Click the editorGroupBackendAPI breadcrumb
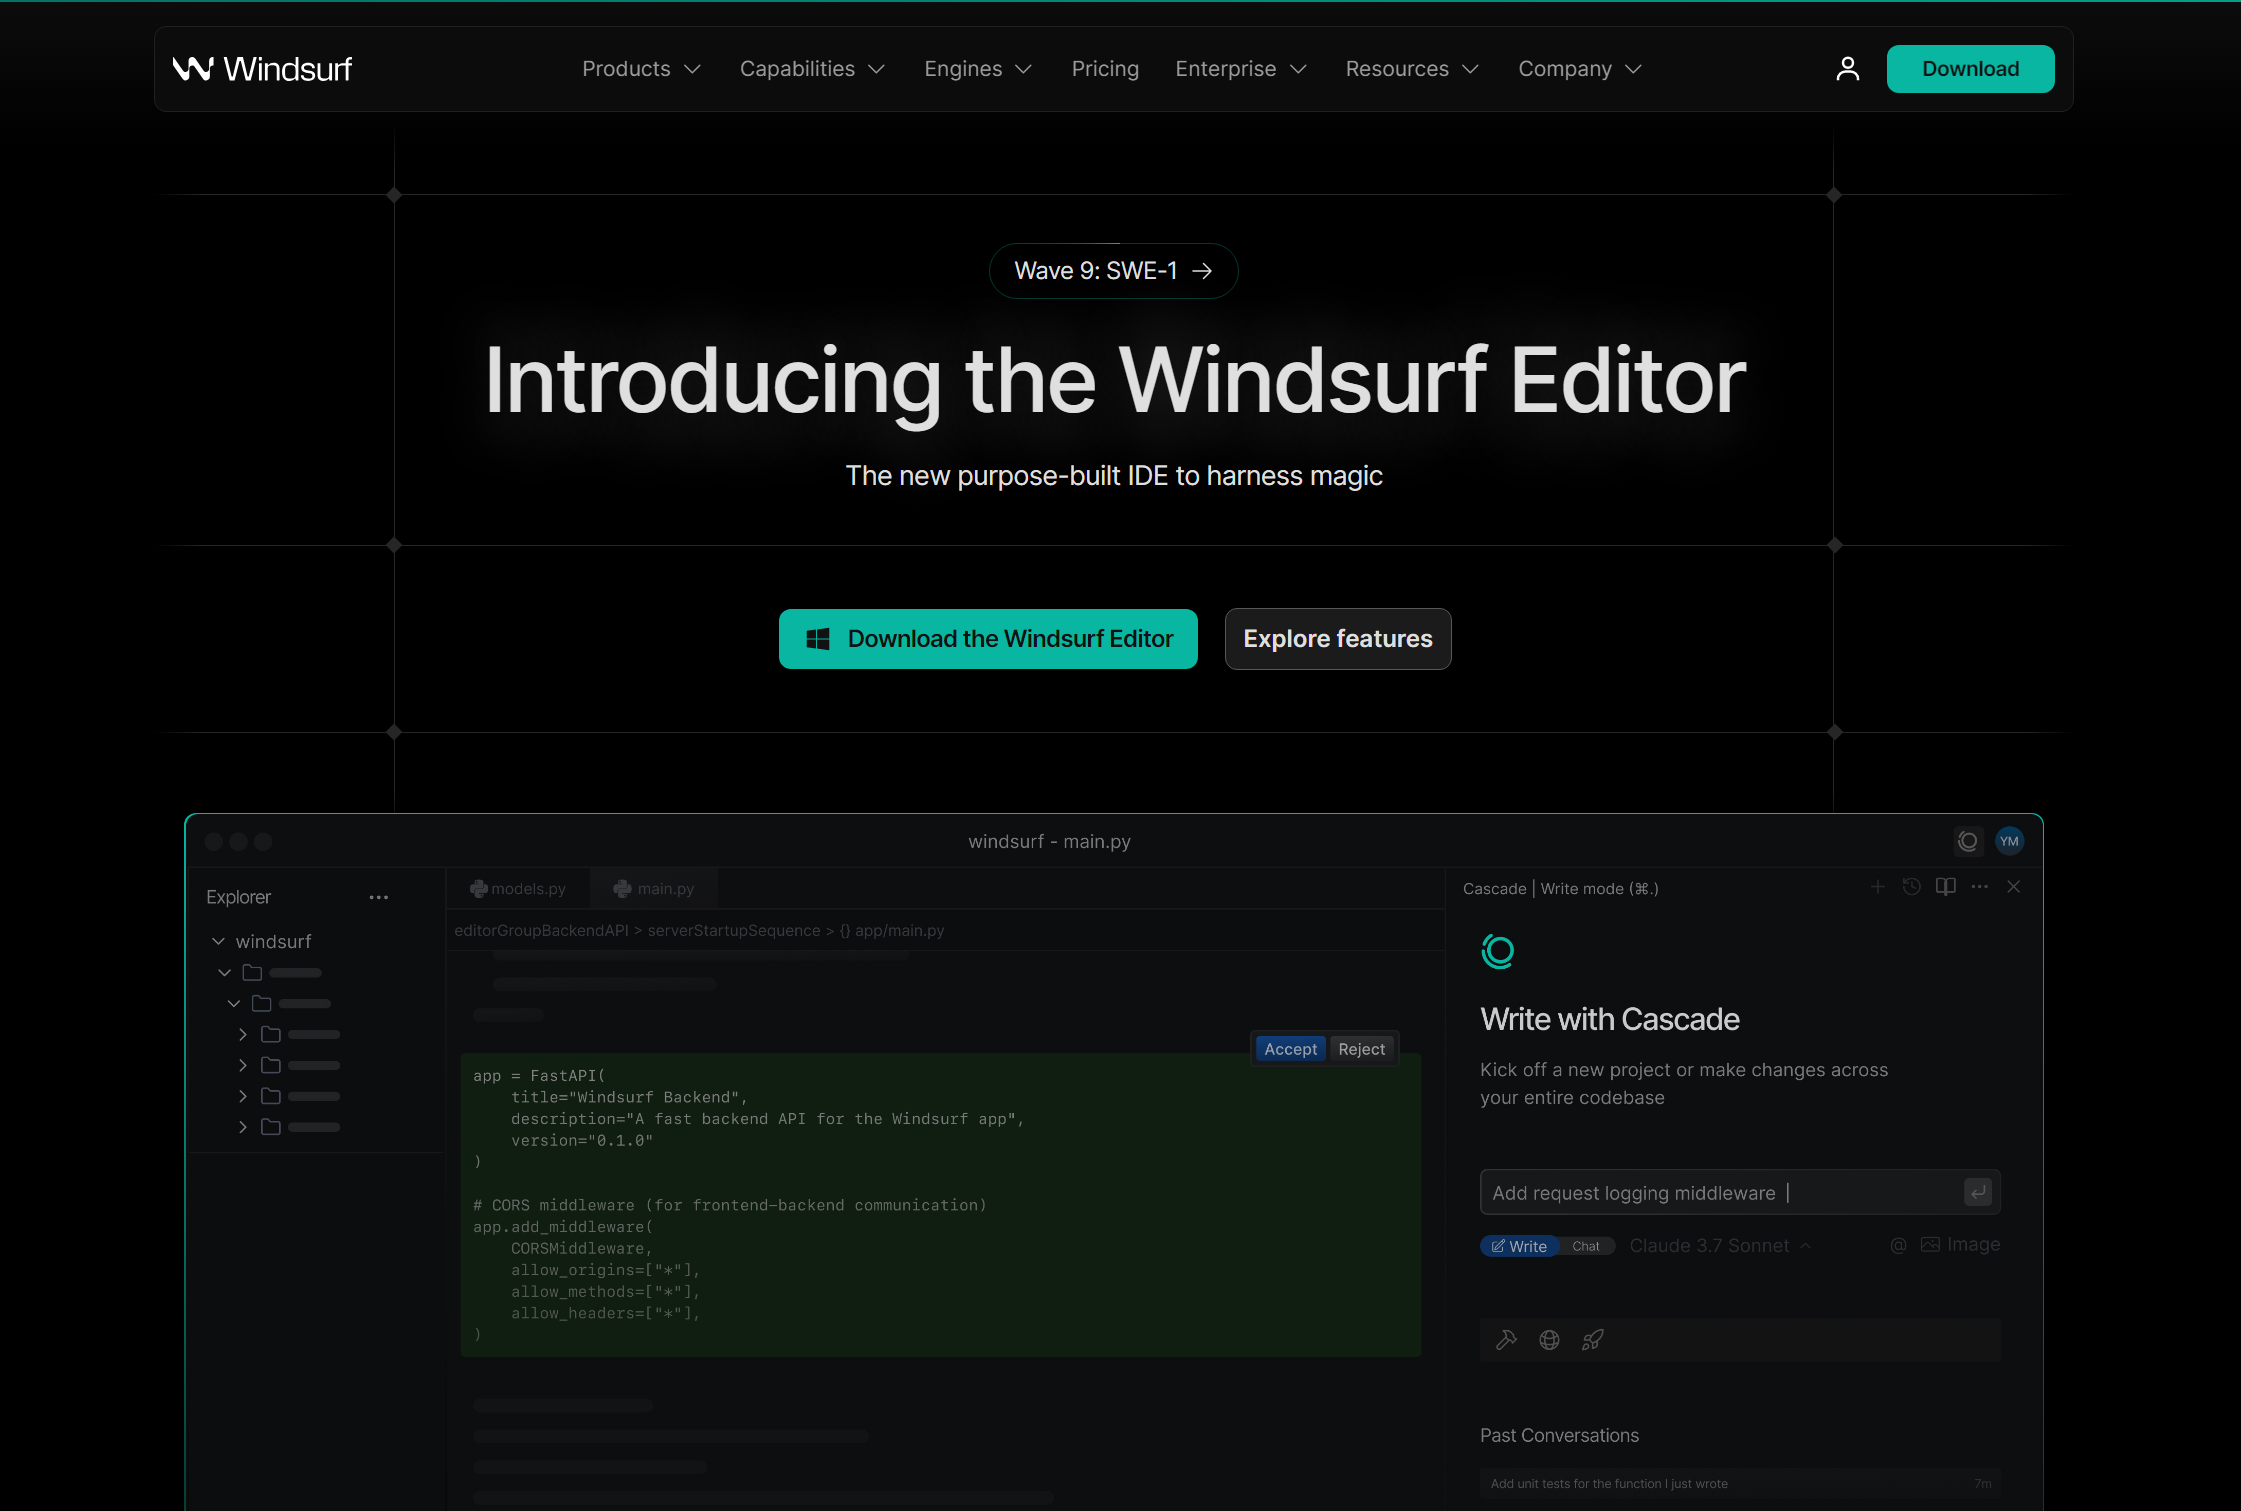This screenshot has height=1511, width=2241. click(x=541, y=931)
